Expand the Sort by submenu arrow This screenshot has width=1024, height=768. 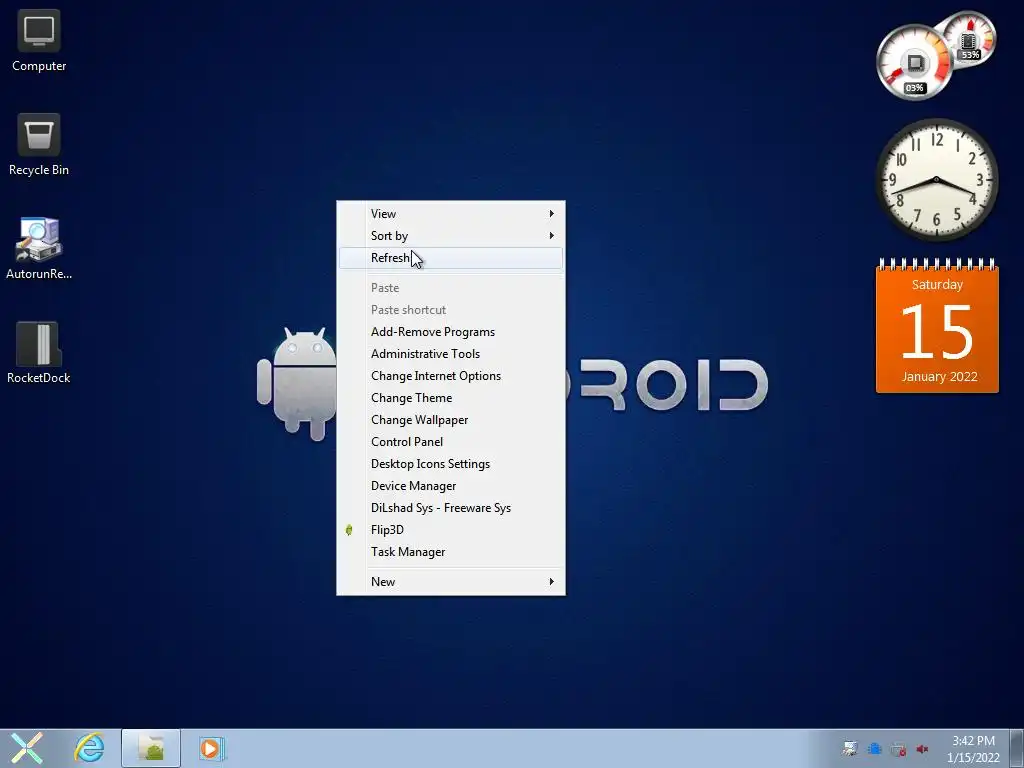point(552,236)
